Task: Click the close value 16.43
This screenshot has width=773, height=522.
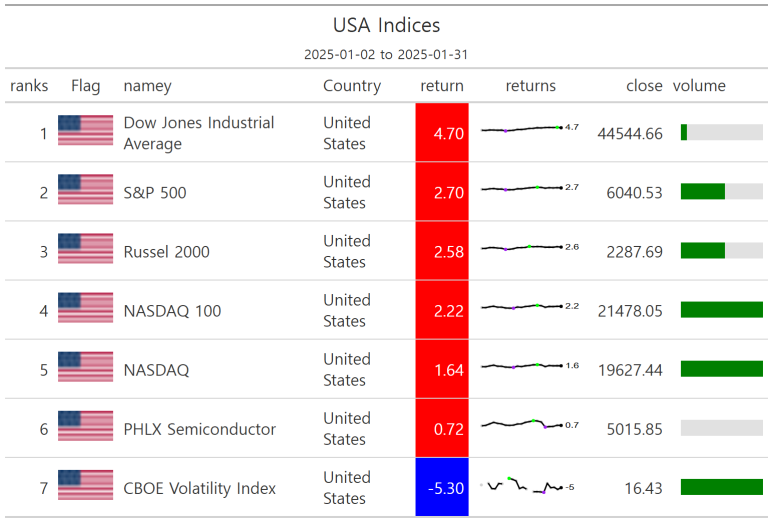Action: [x=643, y=488]
